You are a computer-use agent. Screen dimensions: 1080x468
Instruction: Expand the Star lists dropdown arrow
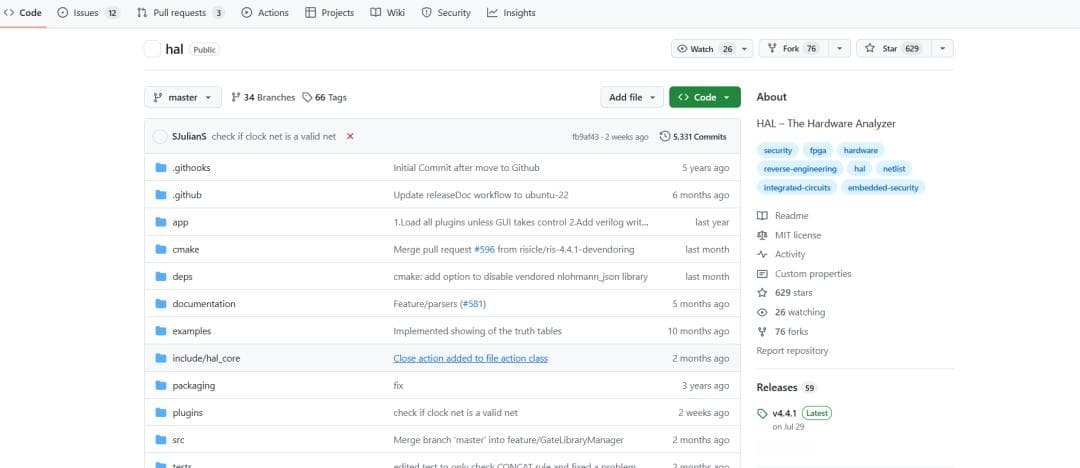click(x=942, y=48)
